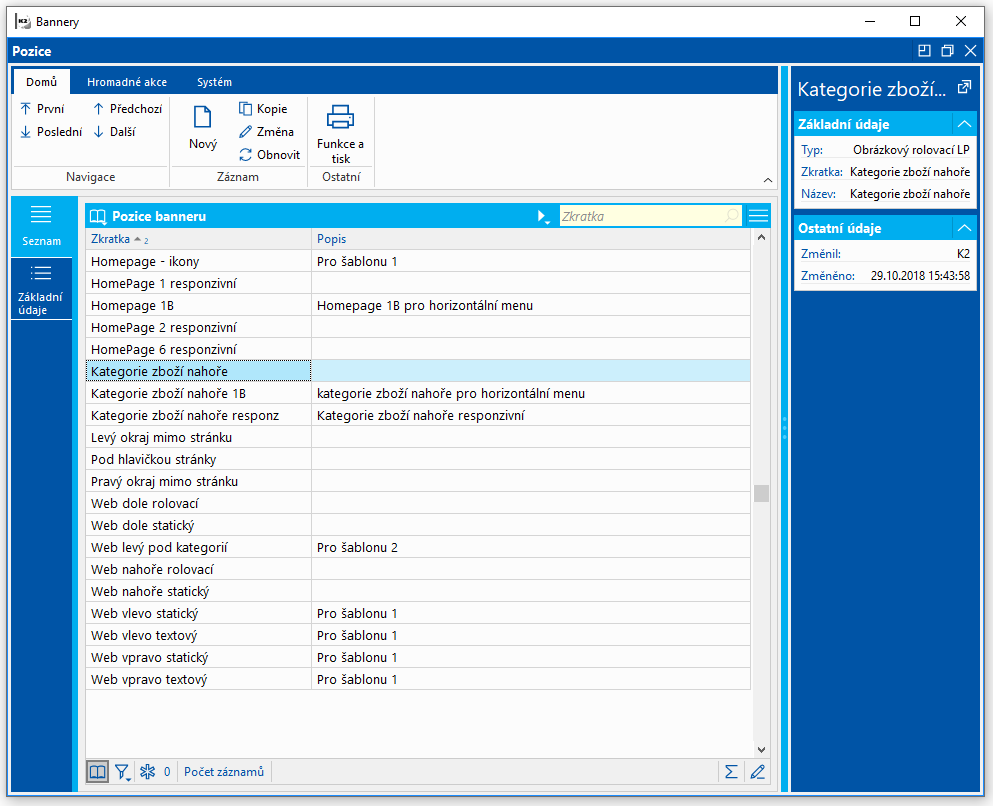The height and width of the screenshot is (806, 993).
Task: Collapse the Základní údaje section
Action: pyautogui.click(x=964, y=124)
